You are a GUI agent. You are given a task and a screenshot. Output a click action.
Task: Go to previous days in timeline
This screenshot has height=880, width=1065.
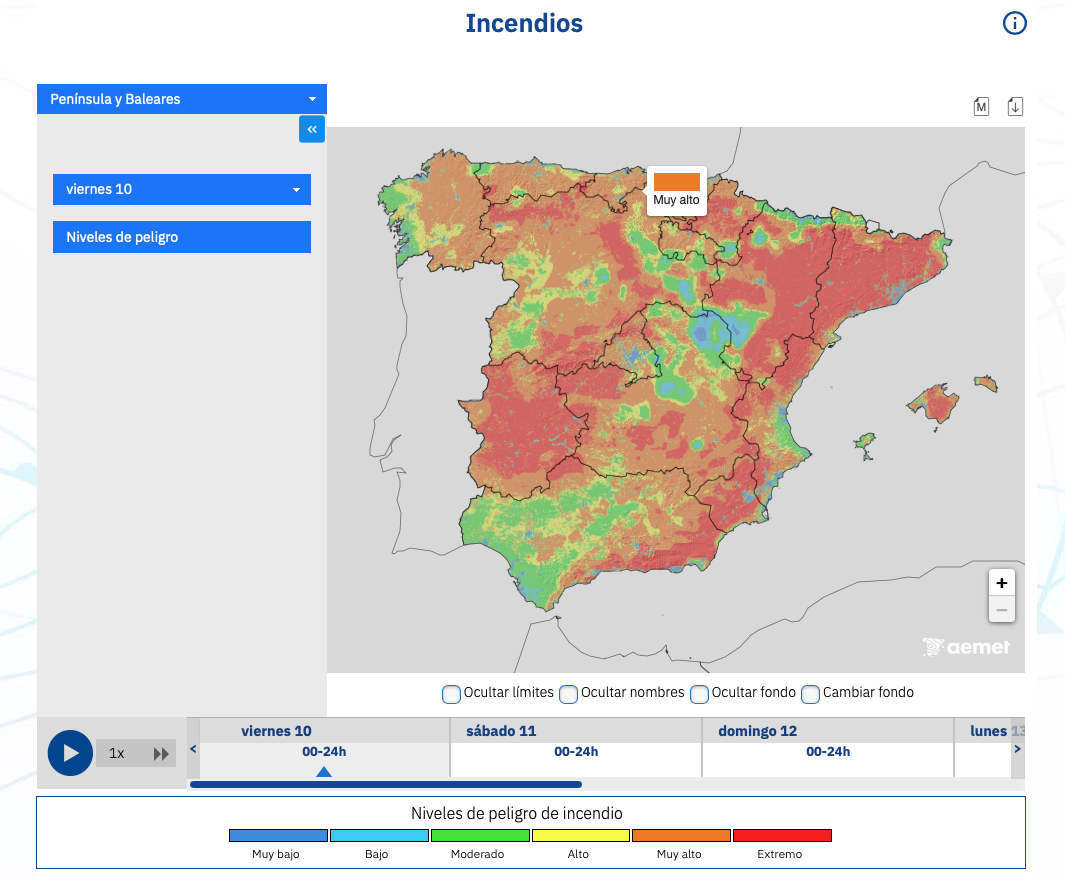pos(193,749)
